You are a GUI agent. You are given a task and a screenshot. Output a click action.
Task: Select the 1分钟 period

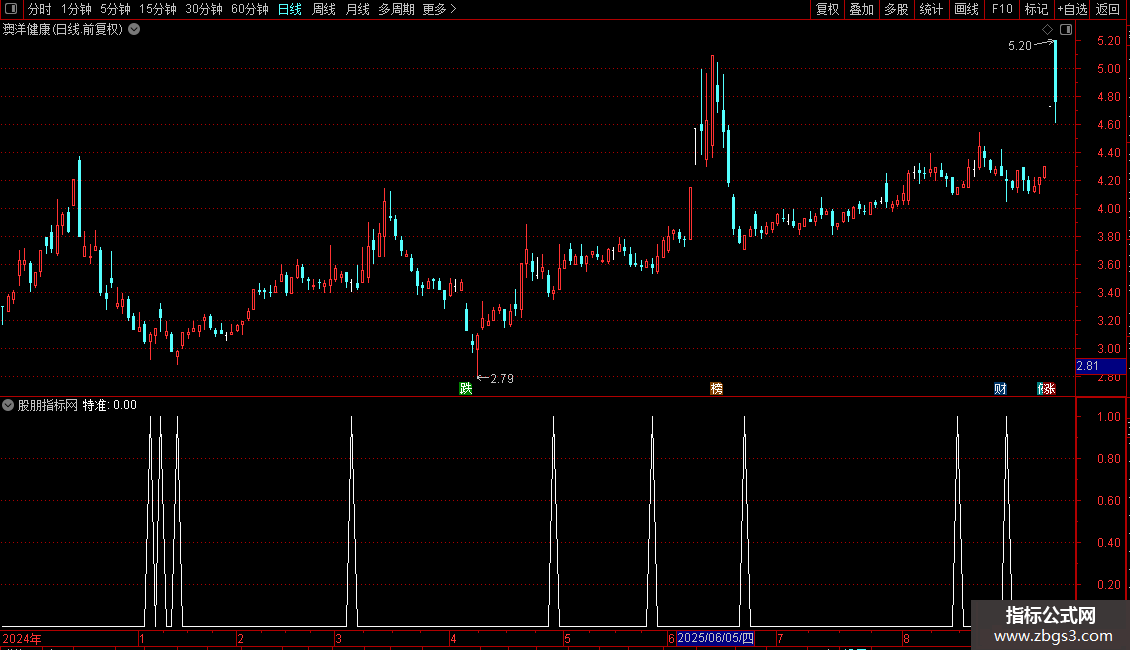point(76,9)
